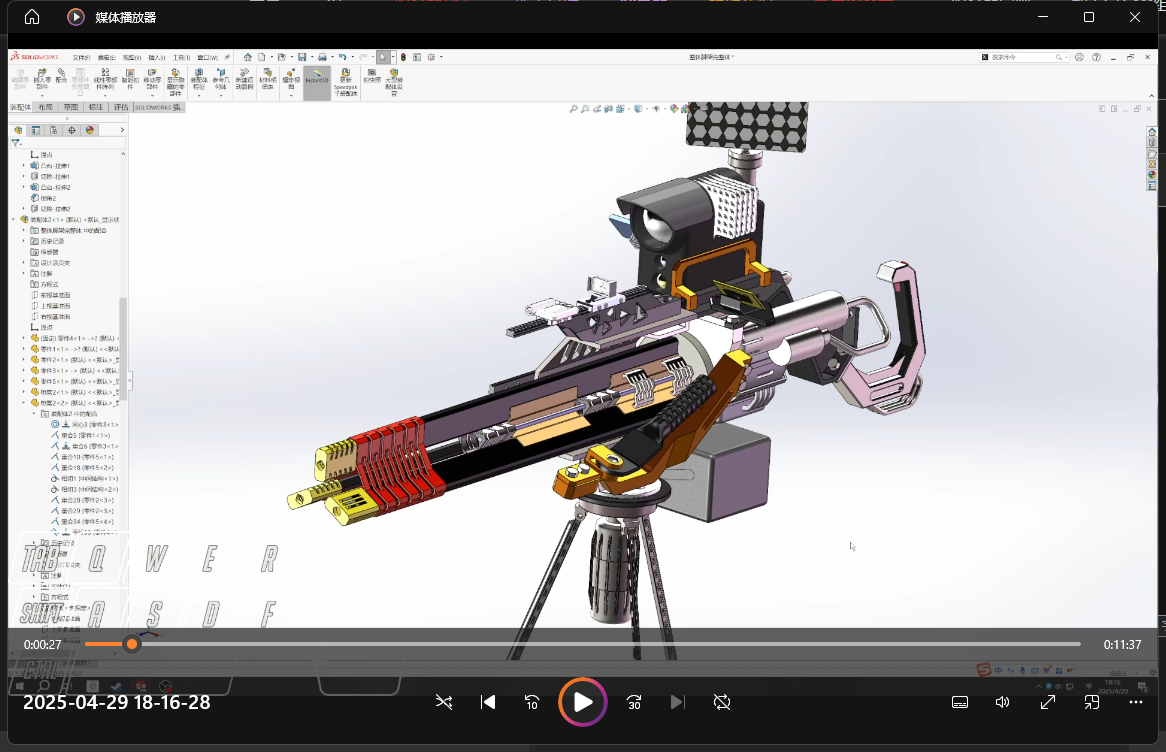The image size is (1166, 752).
Task: Enter full screen with the expand arrows icon
Action: pyautogui.click(x=1047, y=702)
